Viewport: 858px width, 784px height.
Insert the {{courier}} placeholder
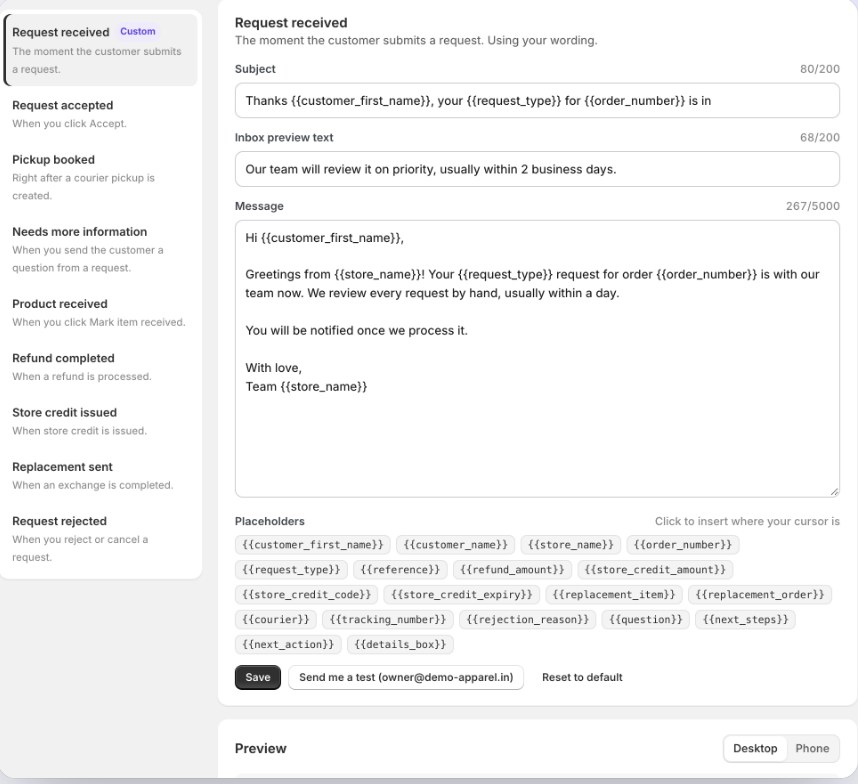click(276, 619)
